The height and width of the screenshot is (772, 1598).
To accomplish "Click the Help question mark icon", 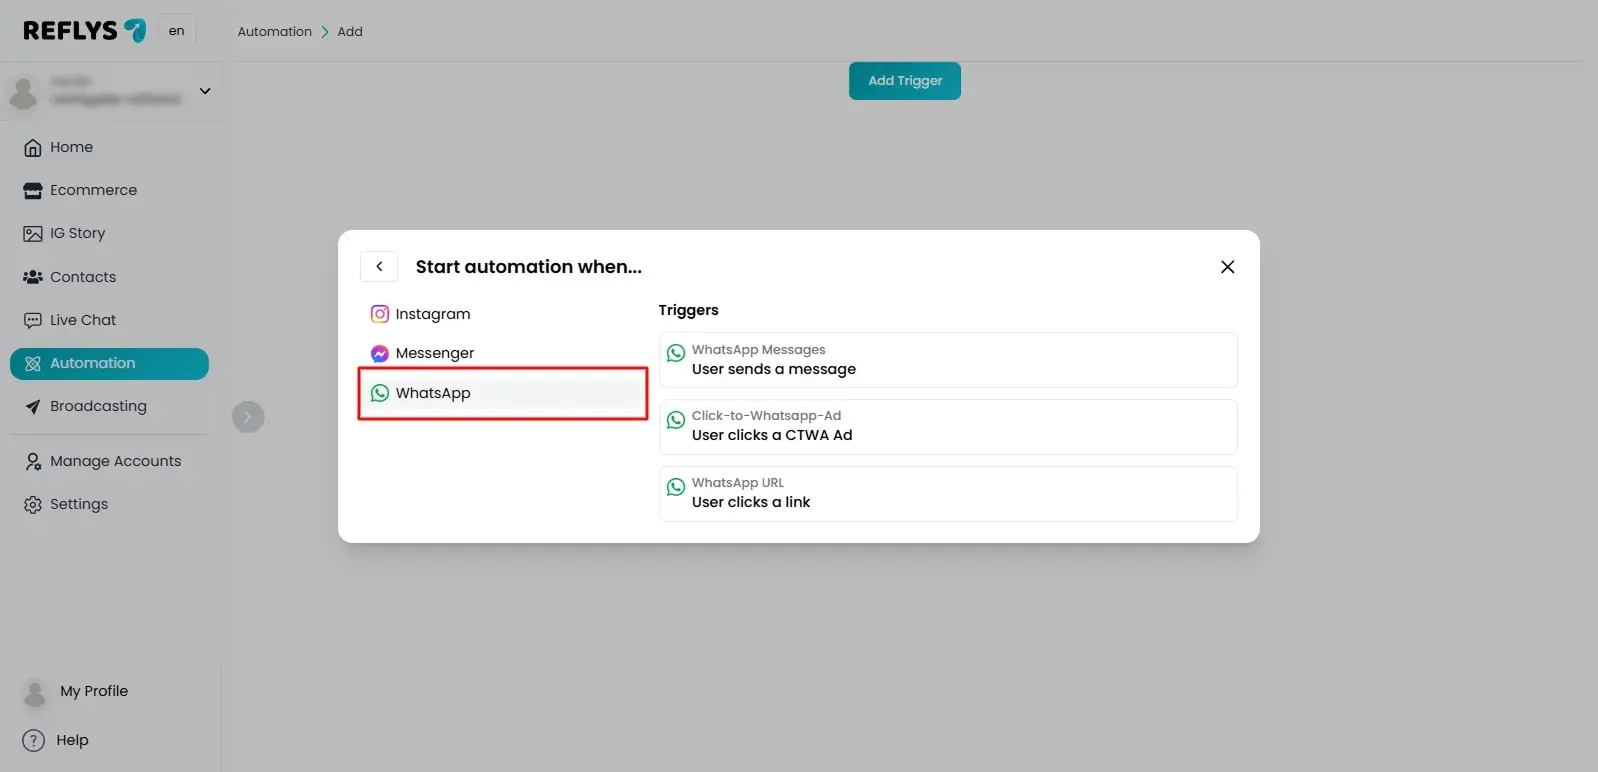I will (x=34, y=740).
